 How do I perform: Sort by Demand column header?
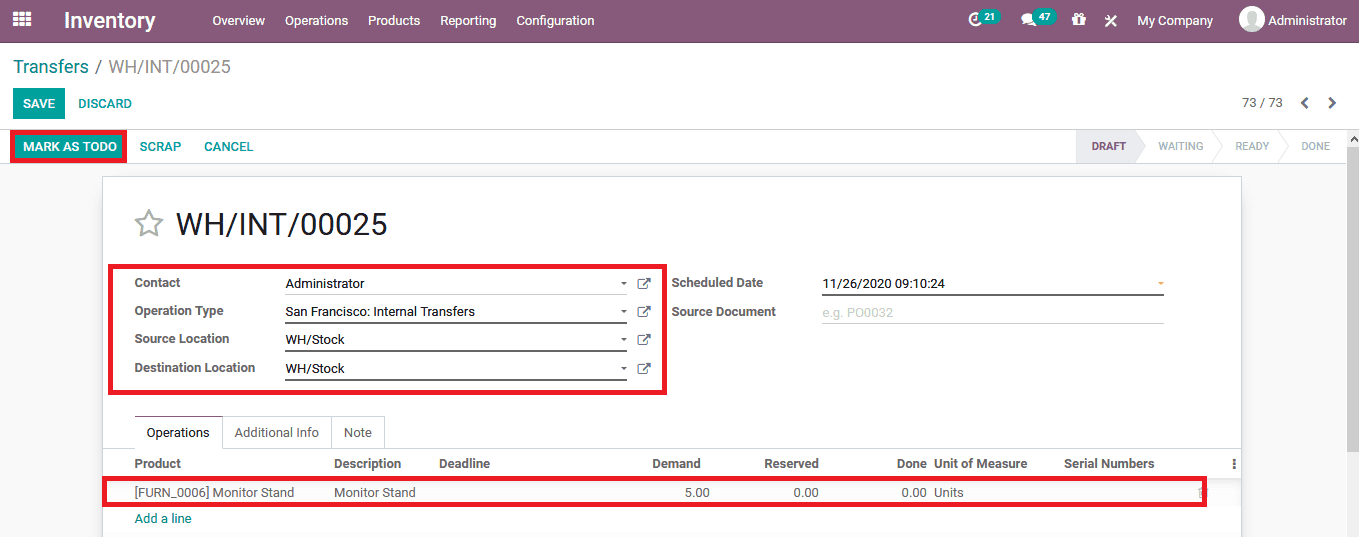point(676,464)
